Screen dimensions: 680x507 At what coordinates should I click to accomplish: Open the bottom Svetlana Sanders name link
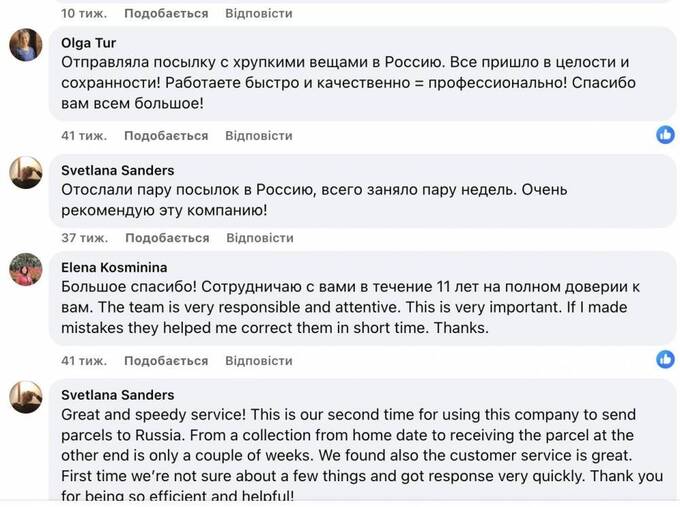coord(117,394)
